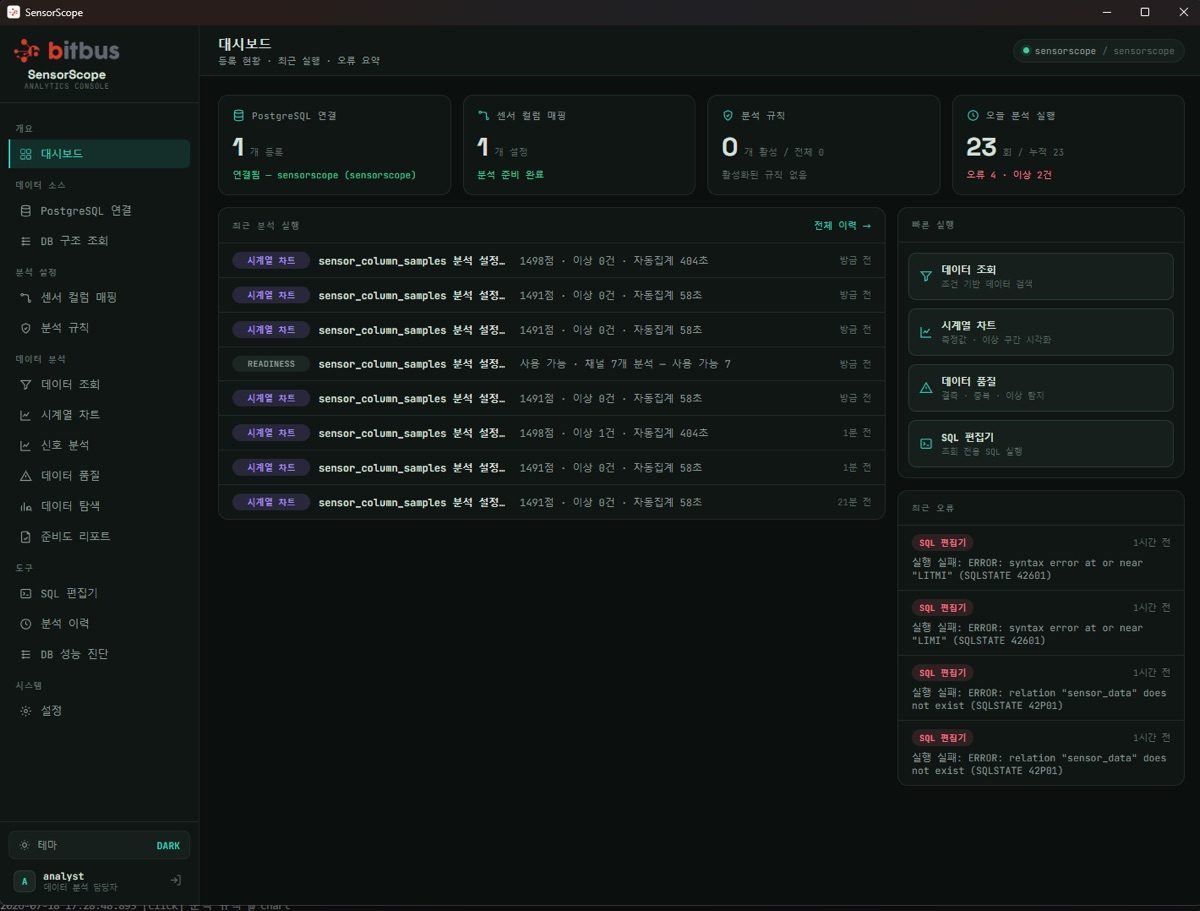Click the DB 구조 조회 list icon
Viewport: 1200px width, 911px height.
(x=25, y=241)
